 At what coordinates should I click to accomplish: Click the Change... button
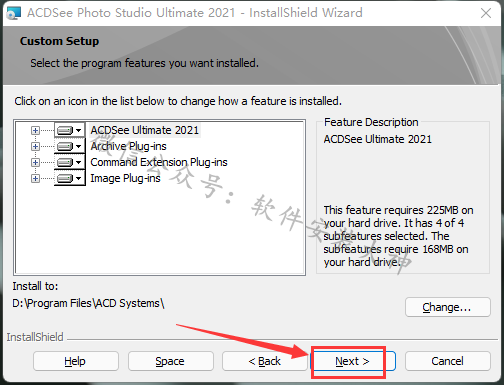pos(448,307)
